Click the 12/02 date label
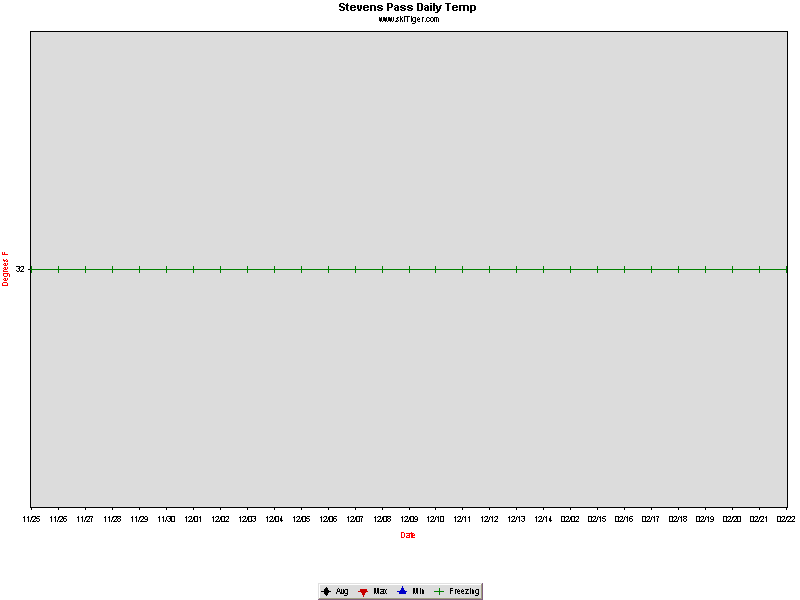 (x=220, y=519)
